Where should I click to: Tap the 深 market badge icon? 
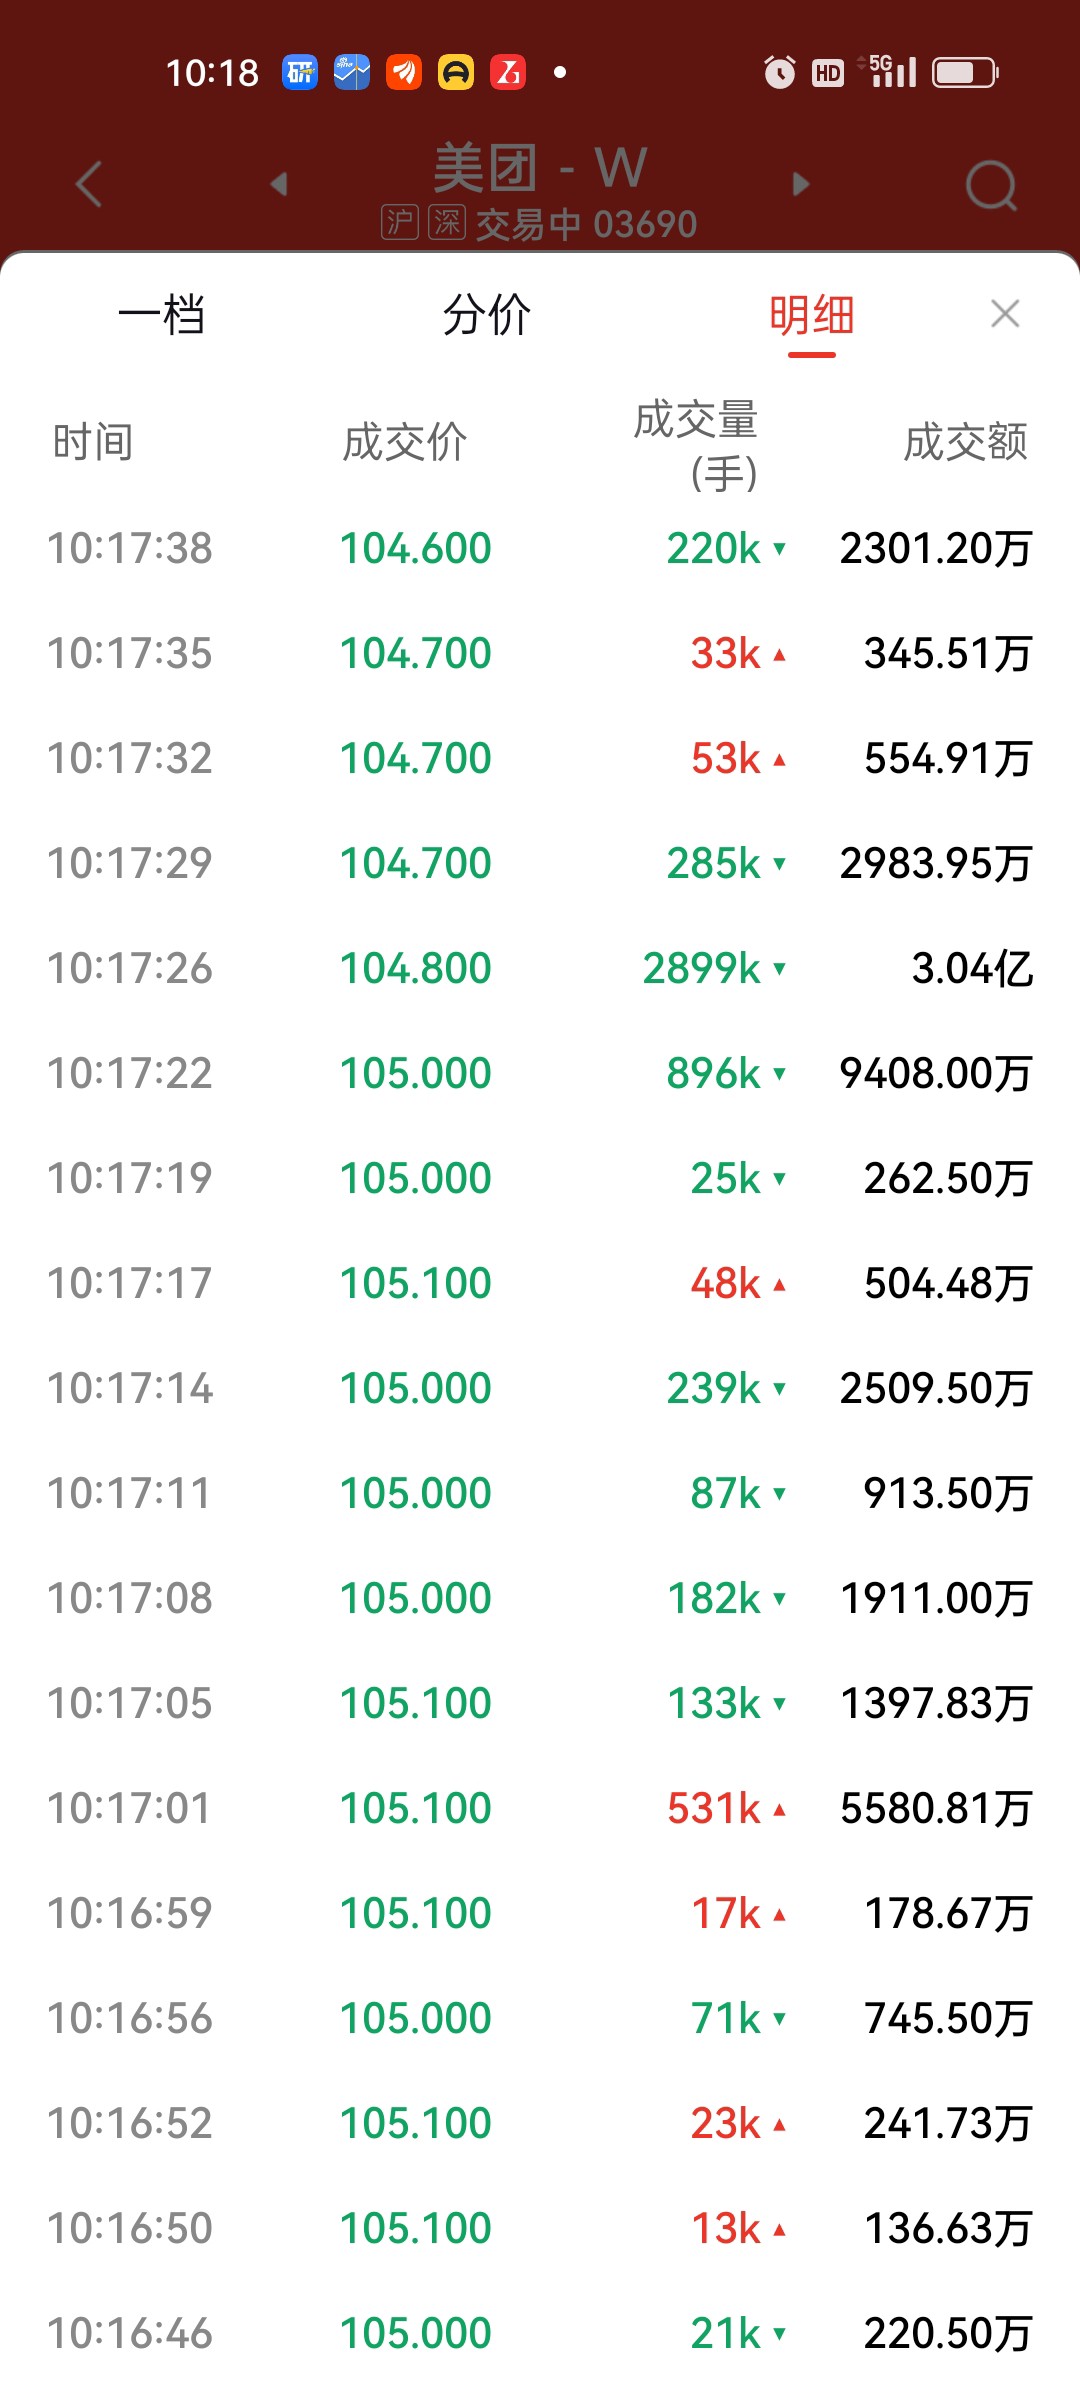point(447,222)
